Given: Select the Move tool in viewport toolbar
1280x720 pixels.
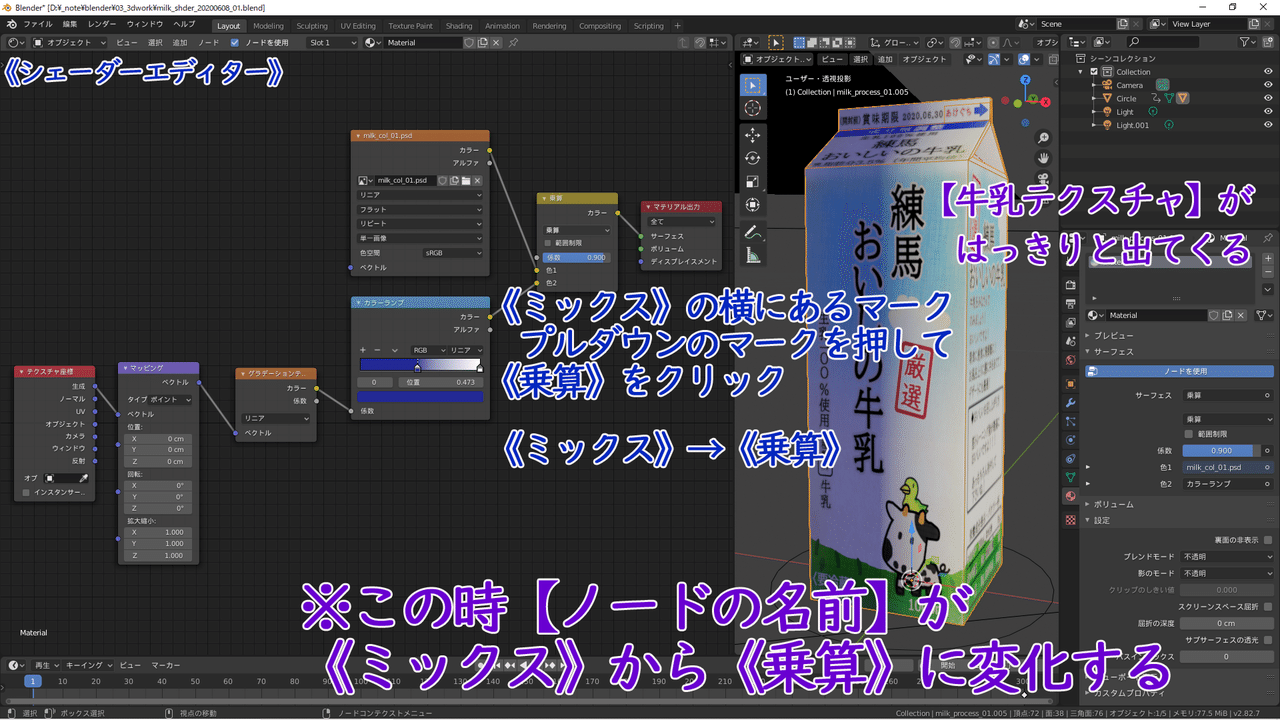Looking at the screenshot, I should click(752, 135).
